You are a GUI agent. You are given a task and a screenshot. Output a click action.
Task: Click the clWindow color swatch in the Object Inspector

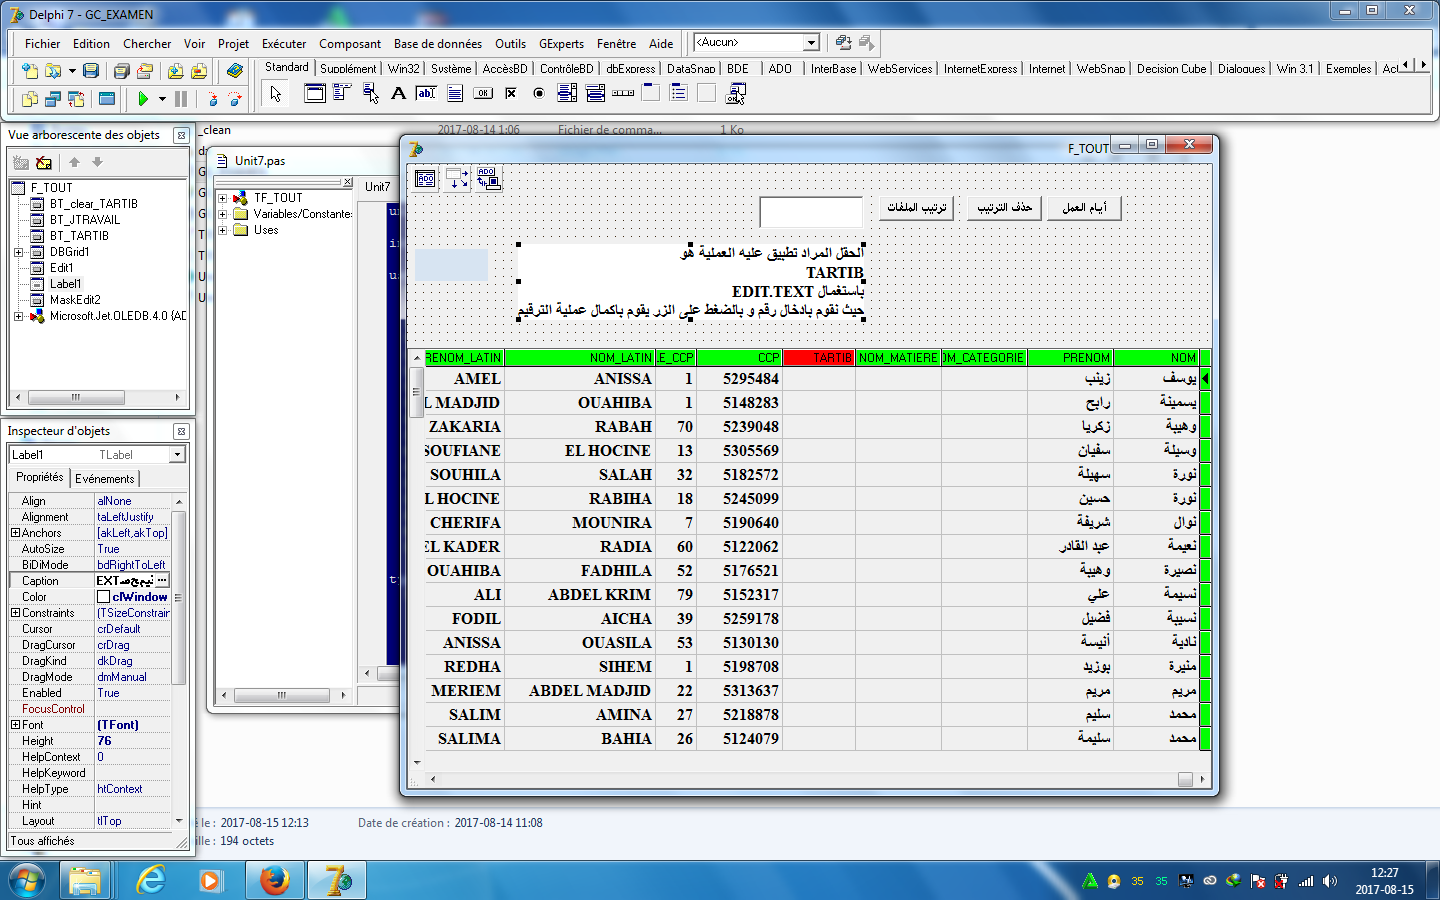tap(103, 597)
